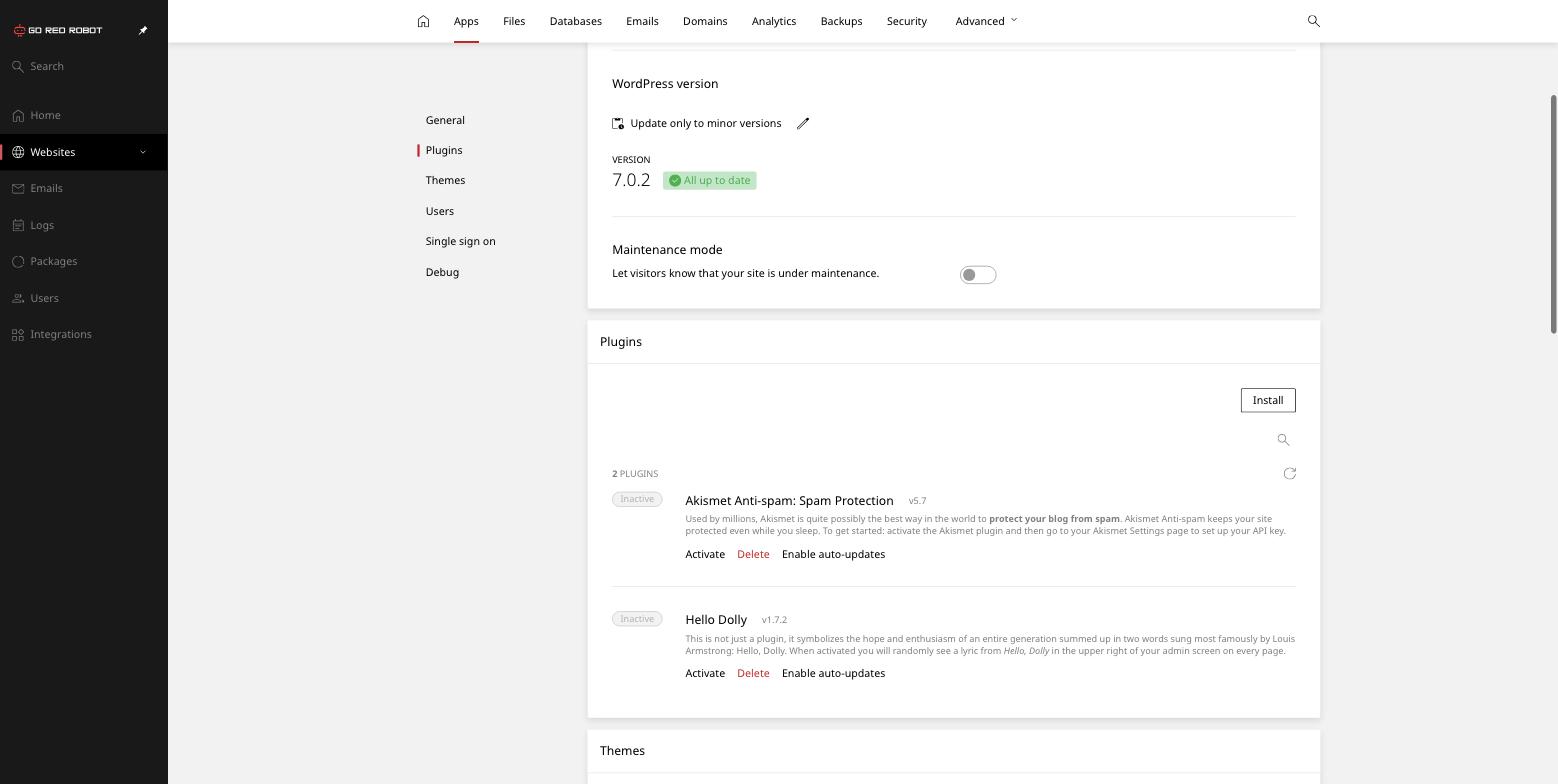Open Logs in the sidebar

pos(84,225)
